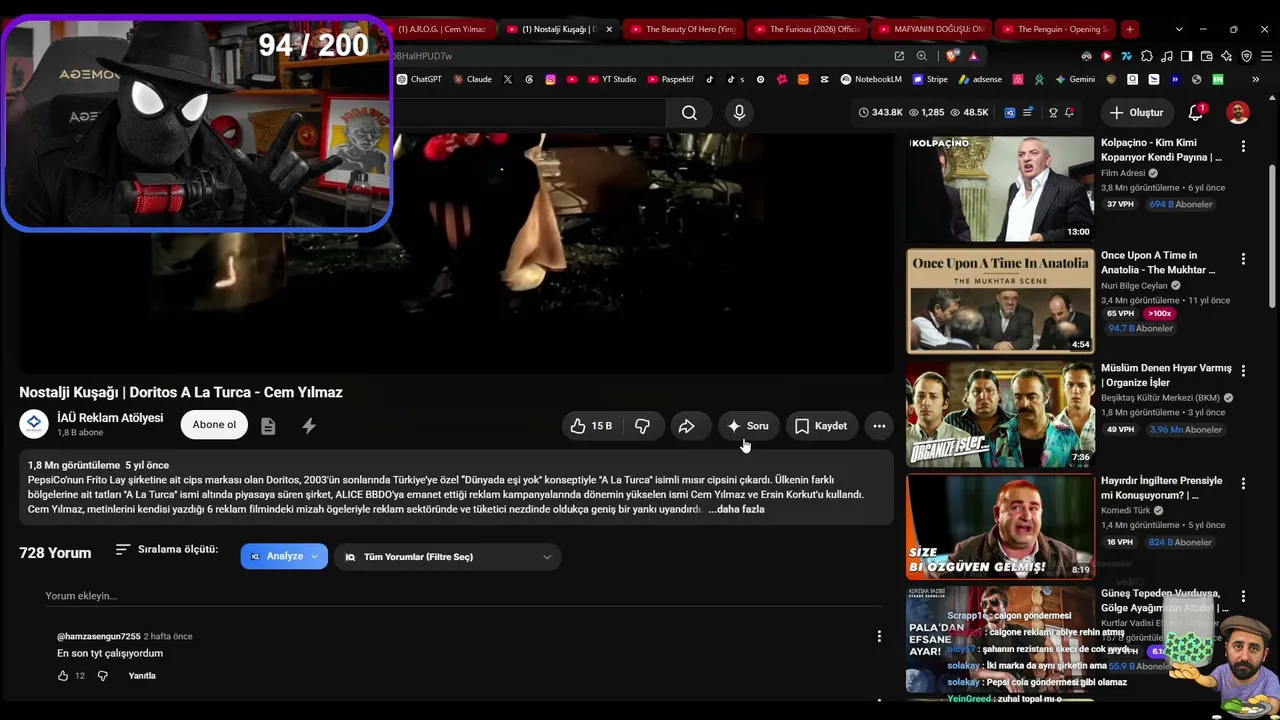Open the Nuri Bilge Ceylan channel link
This screenshot has height=720, width=1280.
tap(1134, 285)
